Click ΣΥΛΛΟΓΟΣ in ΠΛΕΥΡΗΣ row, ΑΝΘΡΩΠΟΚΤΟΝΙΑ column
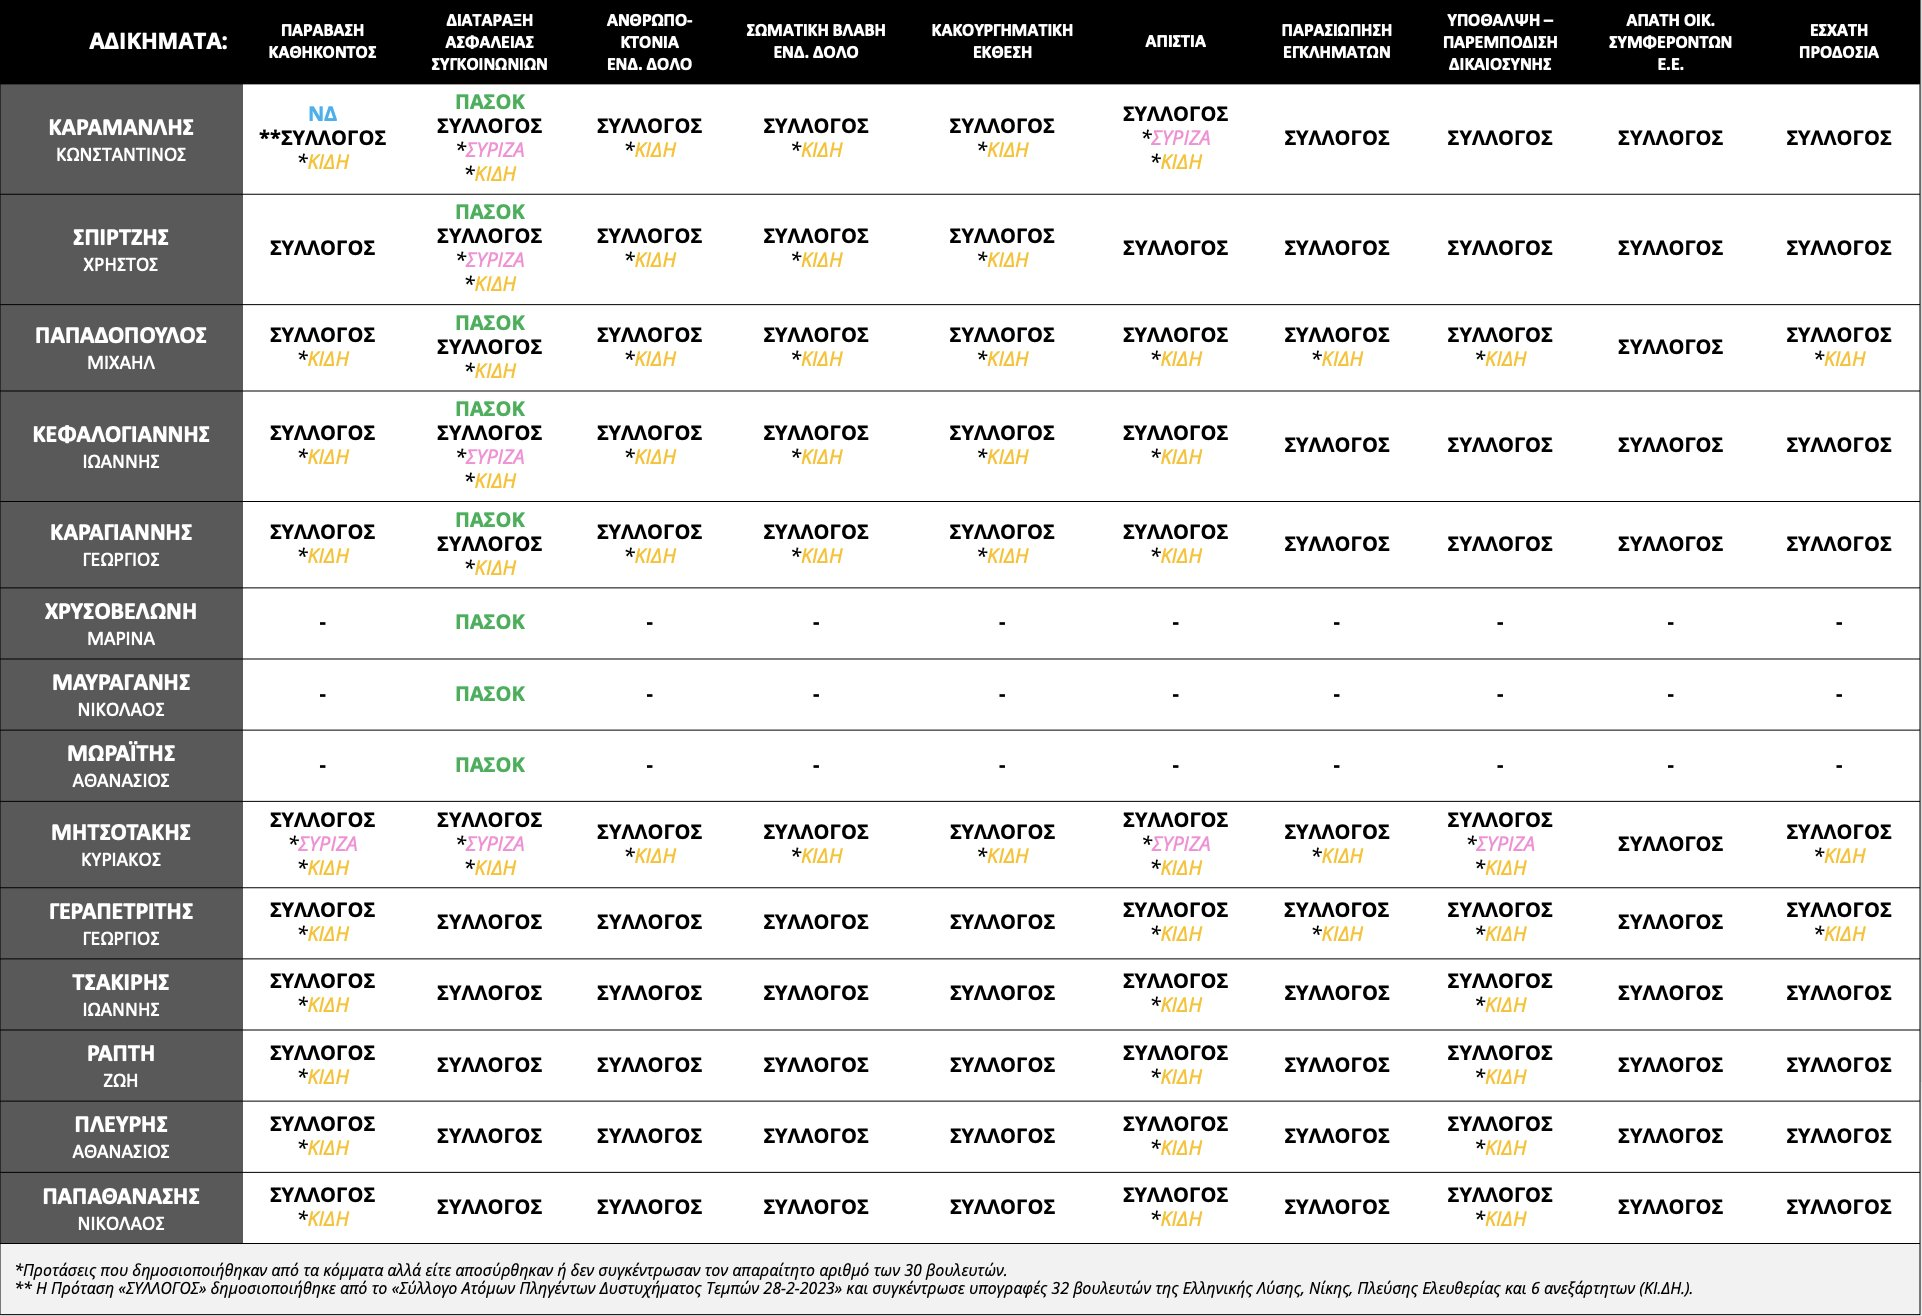The width and height of the screenshot is (1922, 1316). [649, 1136]
